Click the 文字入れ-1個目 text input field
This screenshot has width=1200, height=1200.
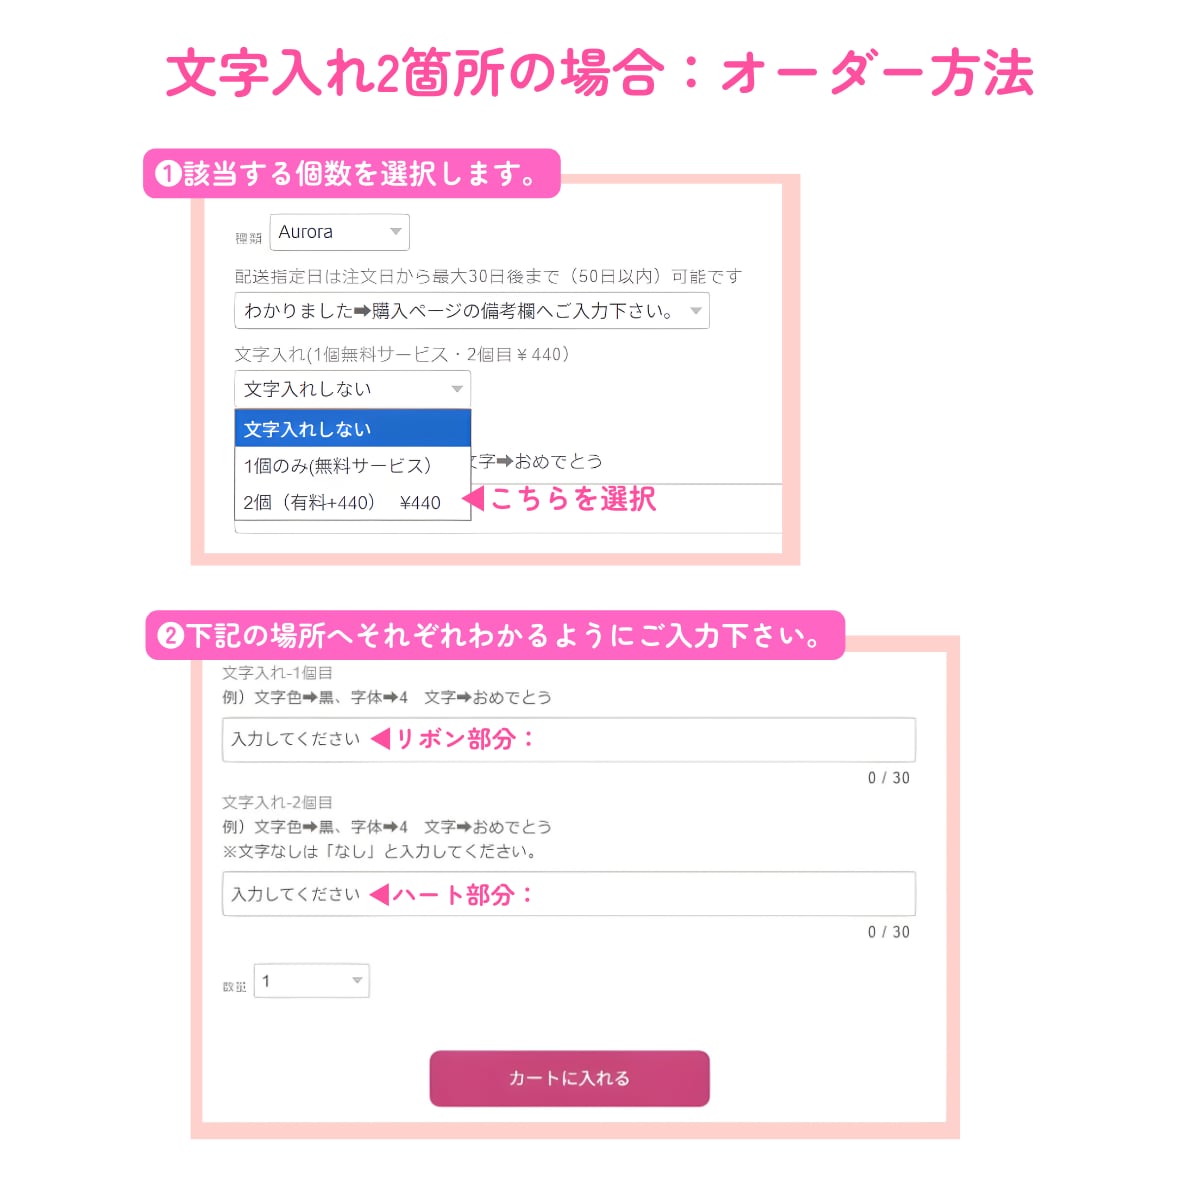(x=700, y=740)
